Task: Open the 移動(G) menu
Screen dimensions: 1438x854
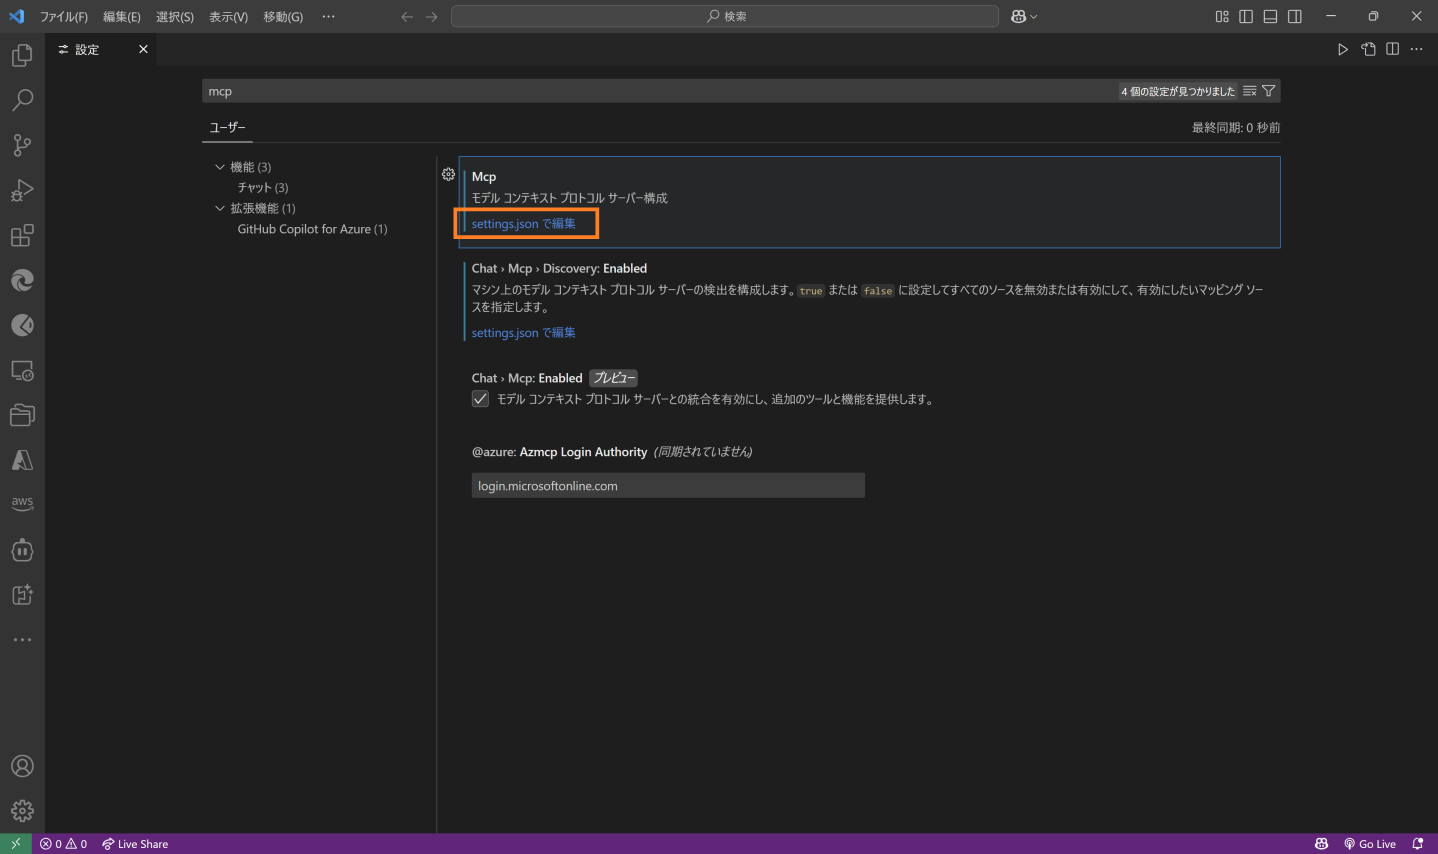Action: coord(283,17)
